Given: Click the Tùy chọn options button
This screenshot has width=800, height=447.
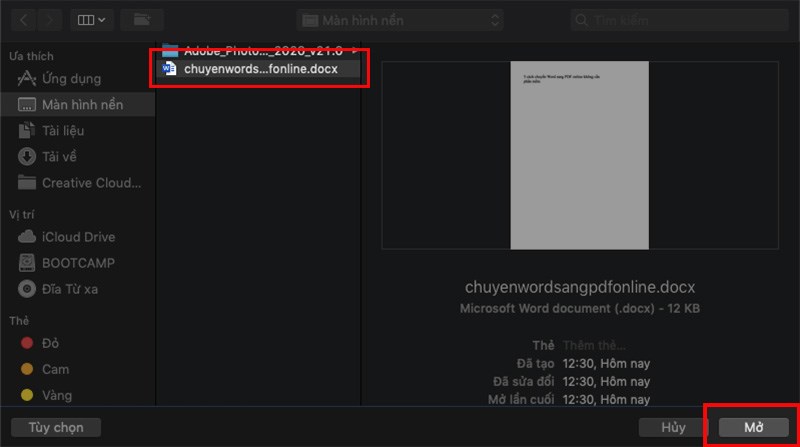Looking at the screenshot, I should coord(56,427).
